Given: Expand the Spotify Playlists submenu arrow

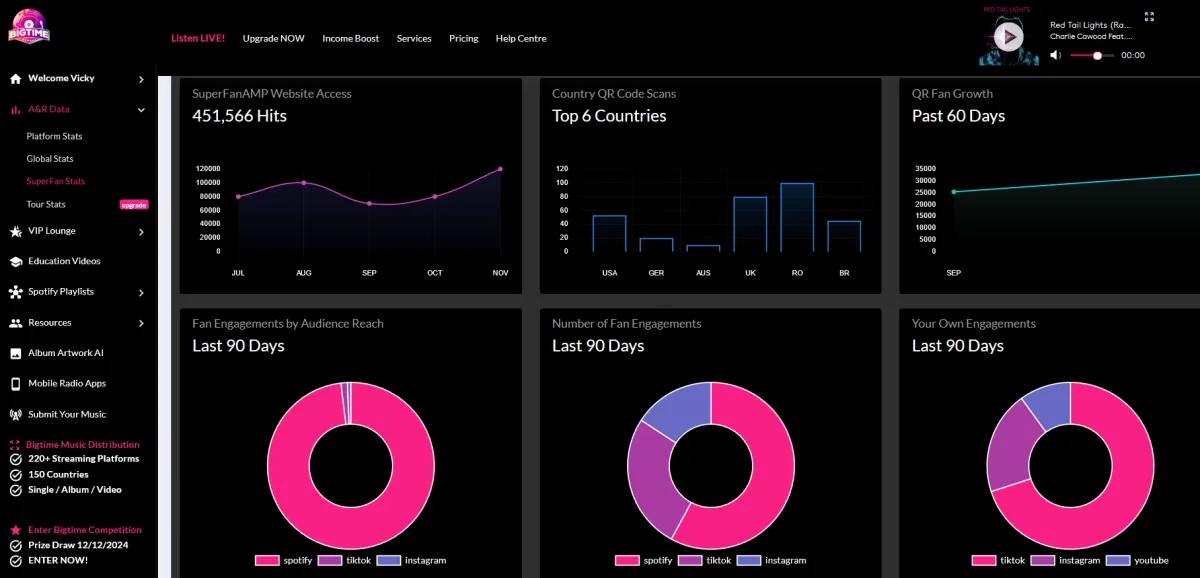Looking at the screenshot, I should [x=141, y=293].
